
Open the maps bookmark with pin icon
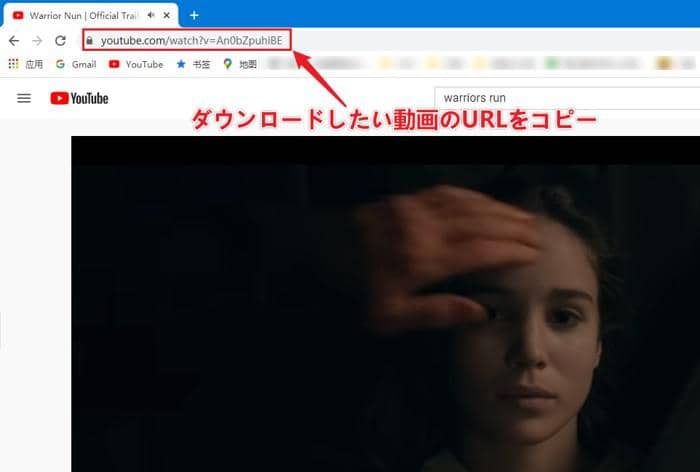pyautogui.click(x=240, y=64)
